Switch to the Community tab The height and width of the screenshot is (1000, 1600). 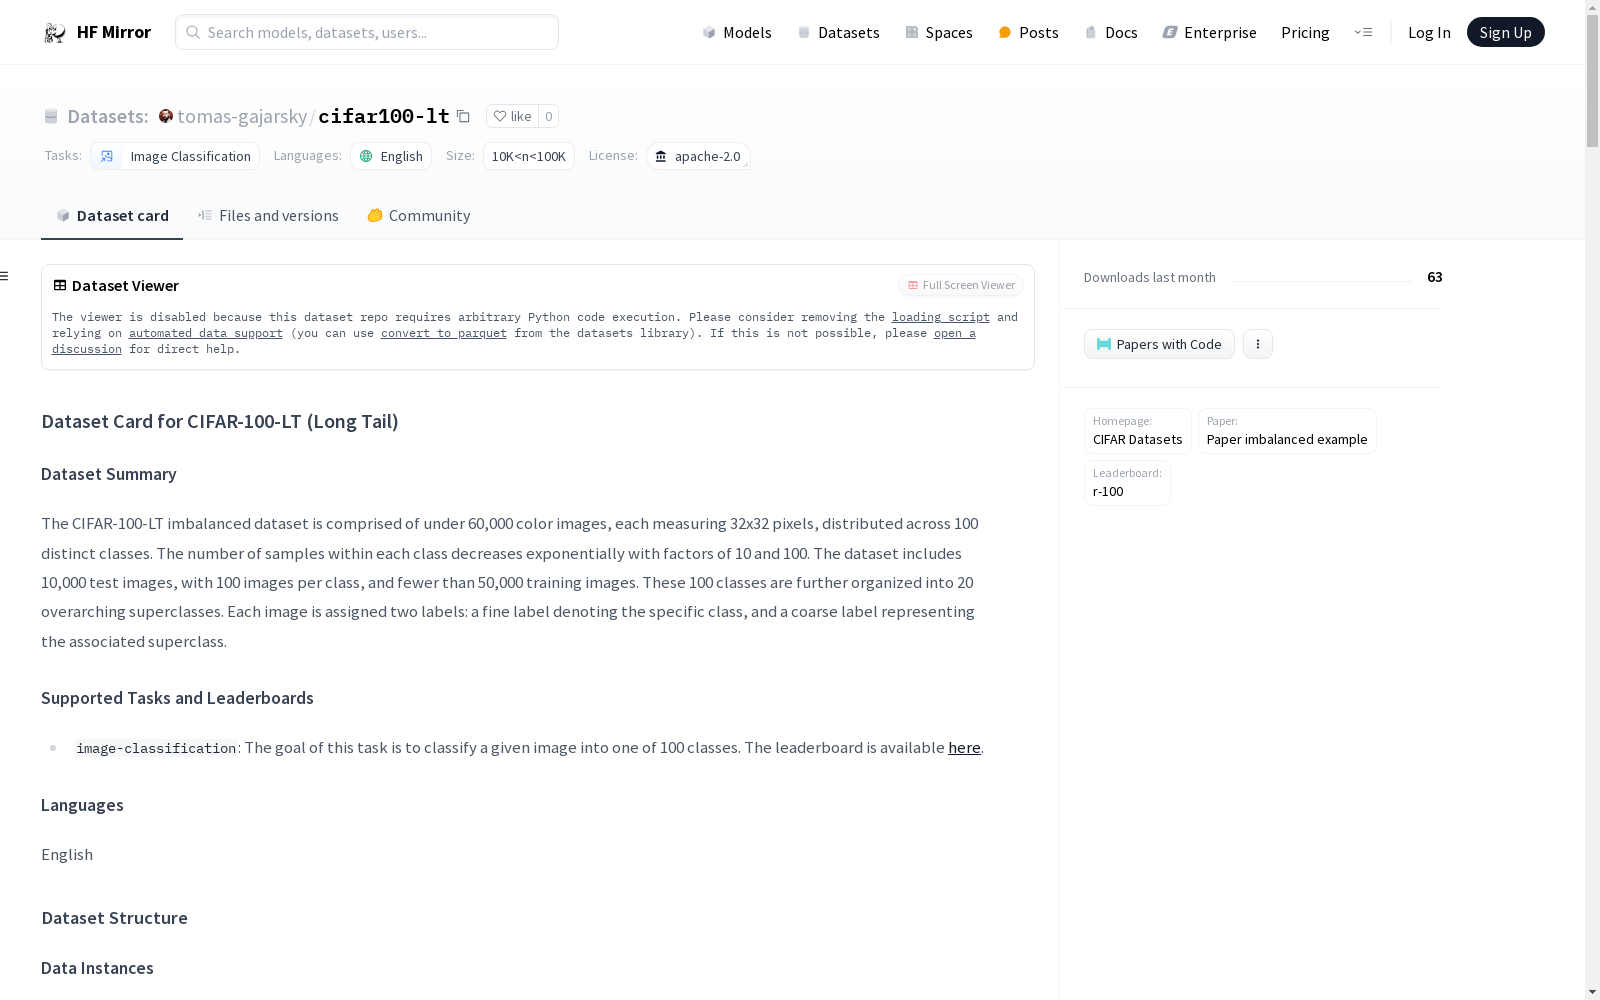pos(418,216)
